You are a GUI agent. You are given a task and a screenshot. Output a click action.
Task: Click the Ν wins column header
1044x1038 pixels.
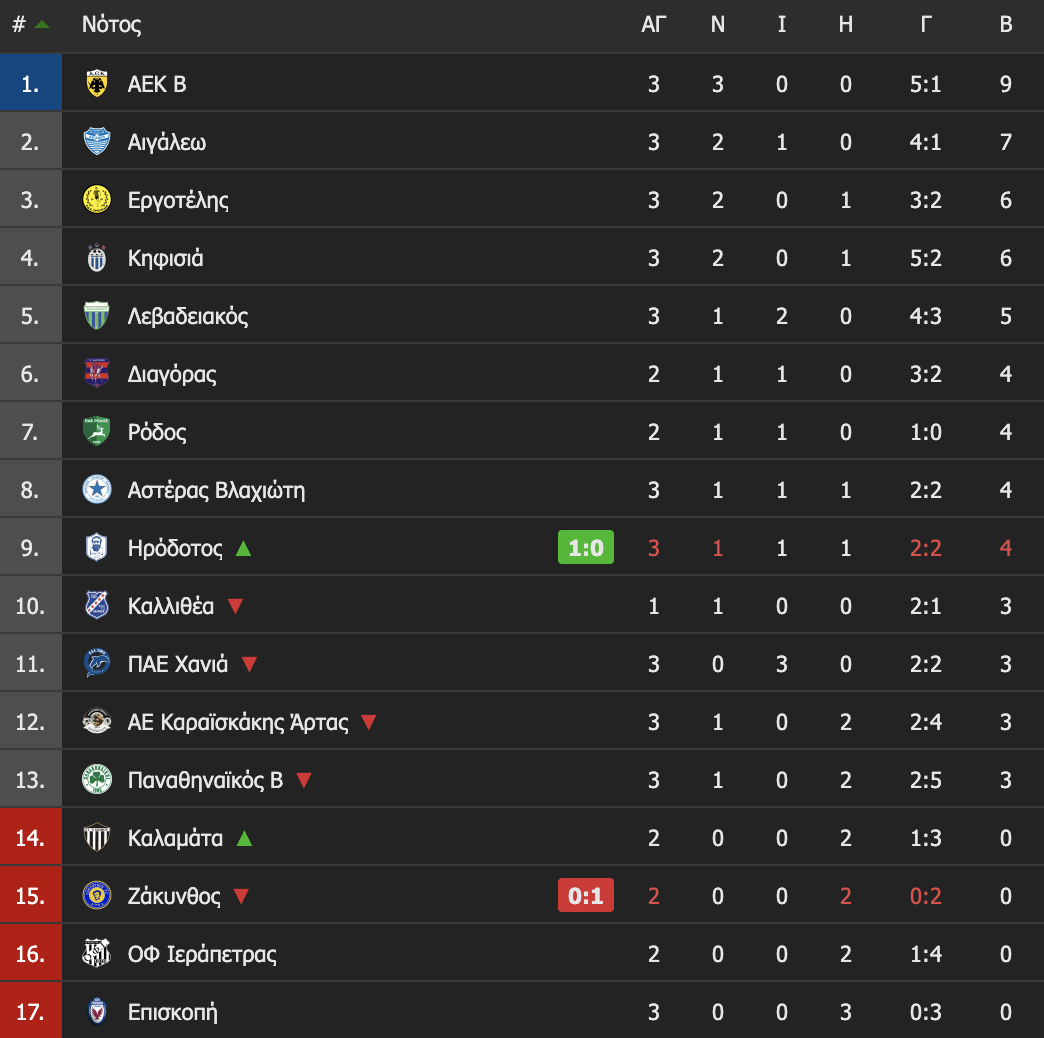pyautogui.click(x=717, y=25)
